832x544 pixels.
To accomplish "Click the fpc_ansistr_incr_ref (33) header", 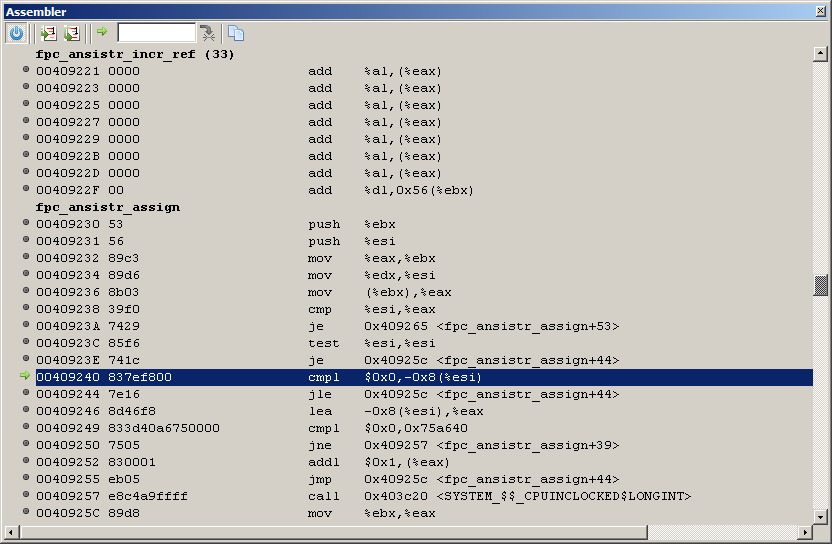I will click(x=135, y=54).
